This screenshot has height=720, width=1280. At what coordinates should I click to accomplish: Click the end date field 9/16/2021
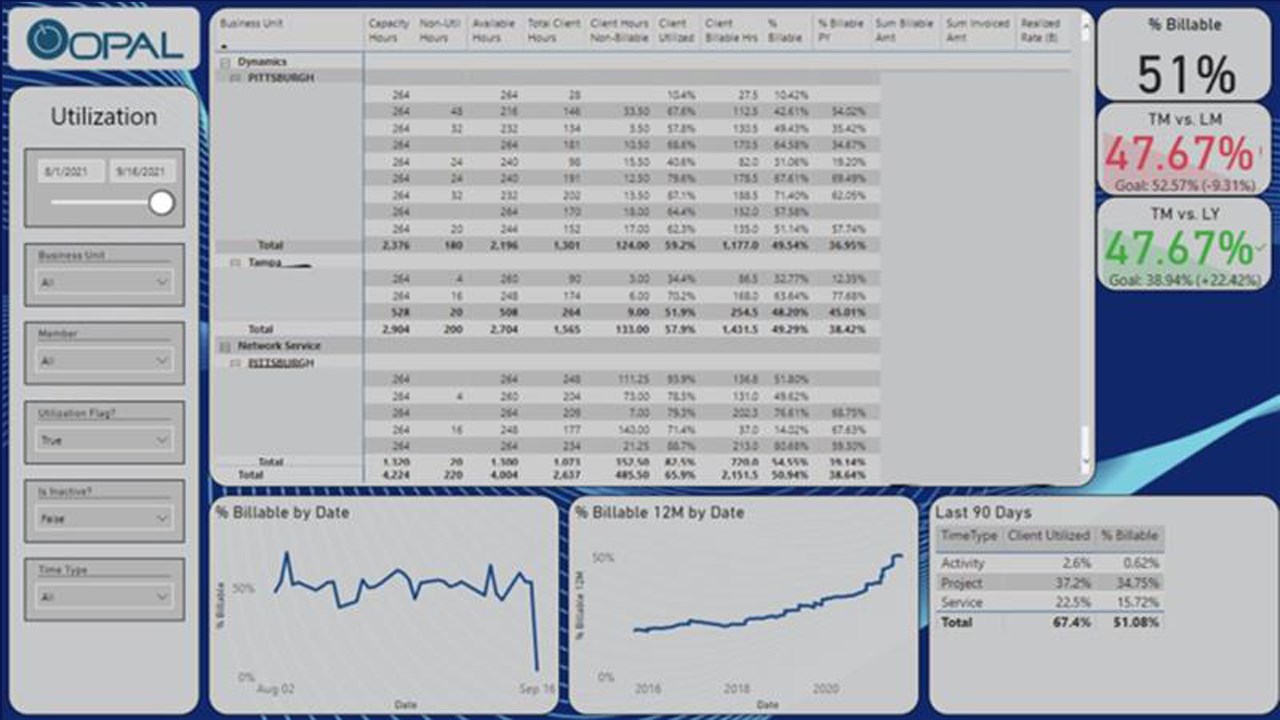pos(142,172)
